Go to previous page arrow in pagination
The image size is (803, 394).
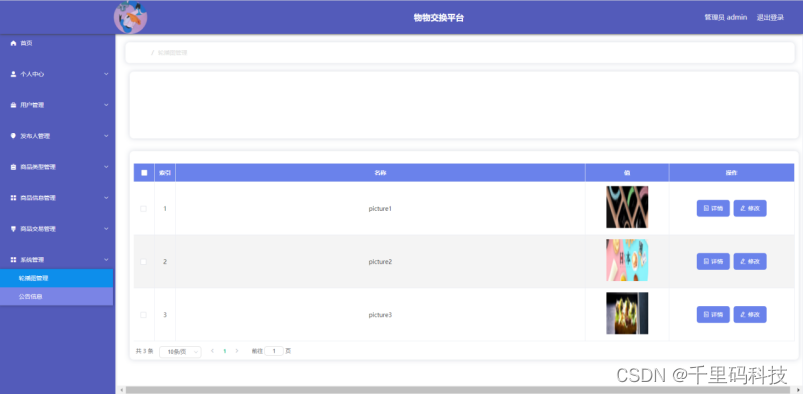[213, 351]
